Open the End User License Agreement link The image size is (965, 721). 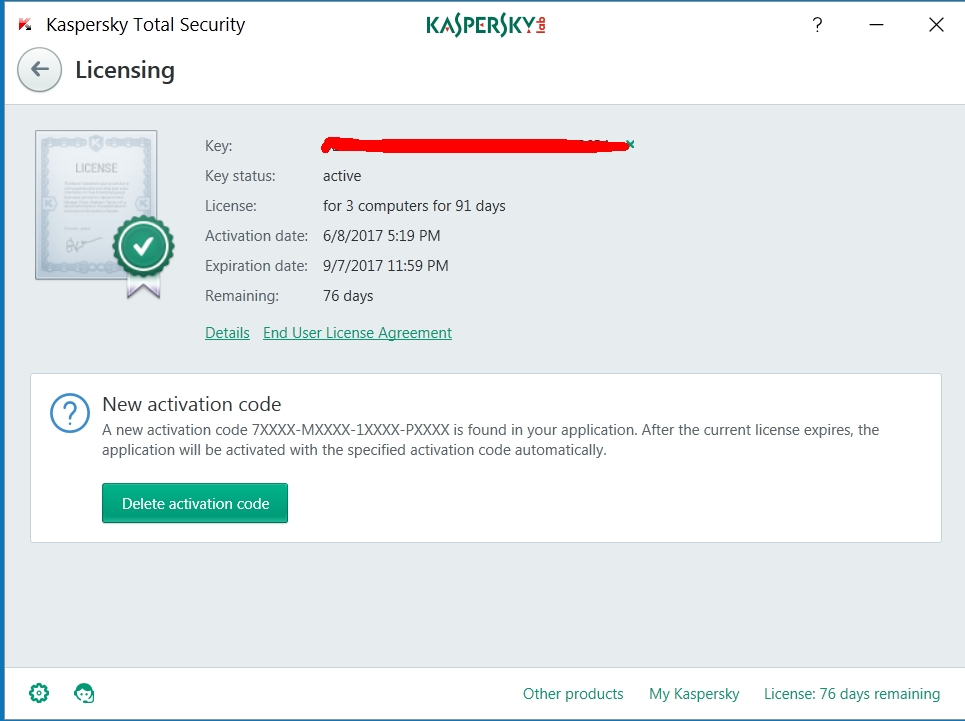[358, 333]
